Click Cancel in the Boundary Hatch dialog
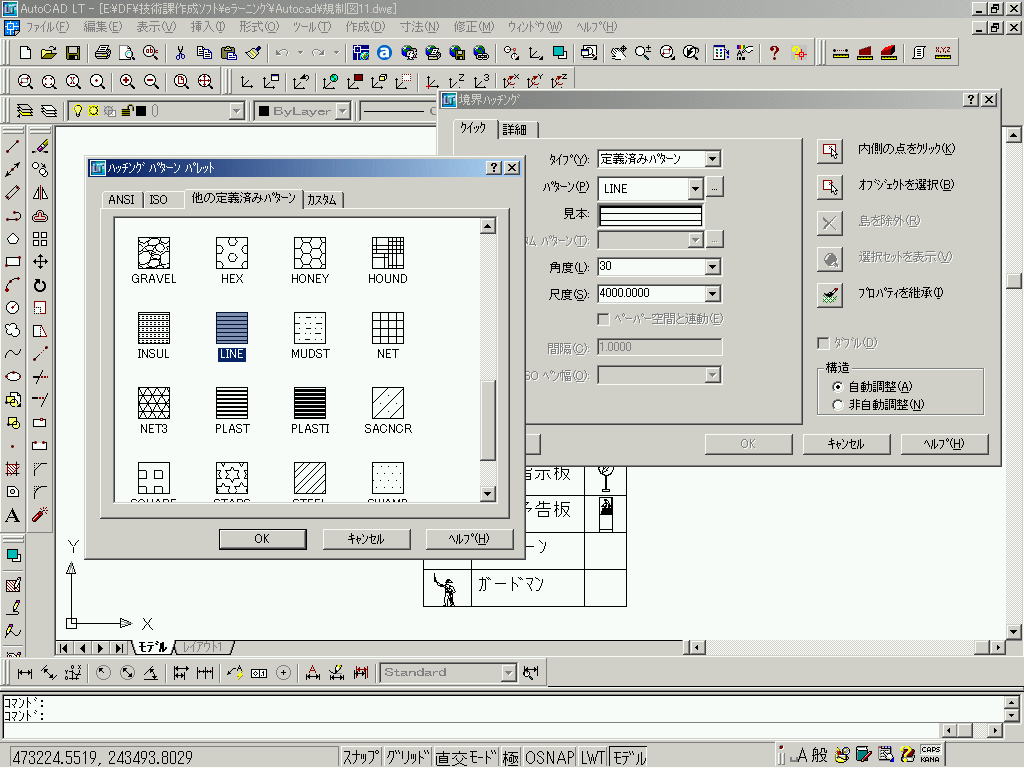The image size is (1024, 768). click(846, 444)
